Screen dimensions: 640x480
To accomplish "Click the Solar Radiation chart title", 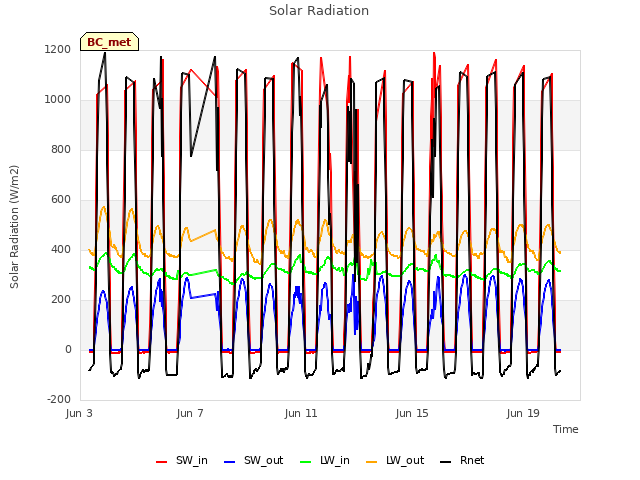I will click(x=319, y=11).
